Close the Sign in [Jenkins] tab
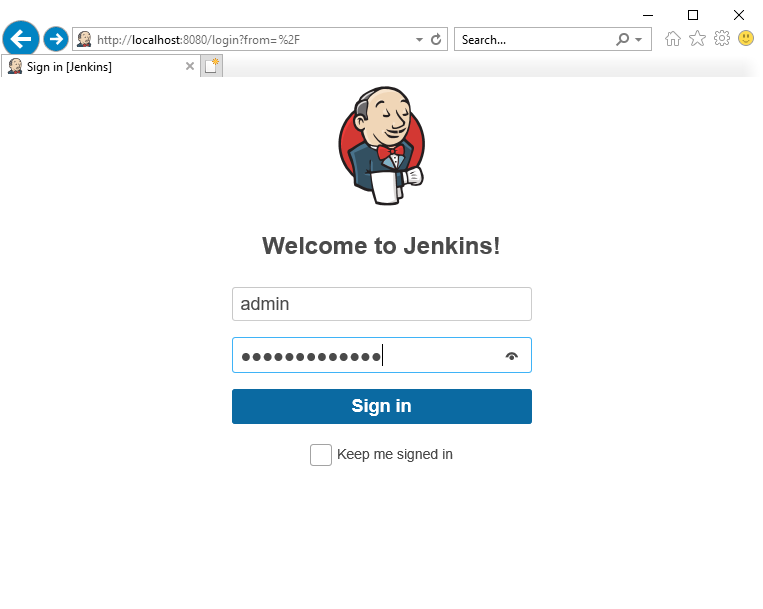The image size is (763, 609). click(190, 66)
